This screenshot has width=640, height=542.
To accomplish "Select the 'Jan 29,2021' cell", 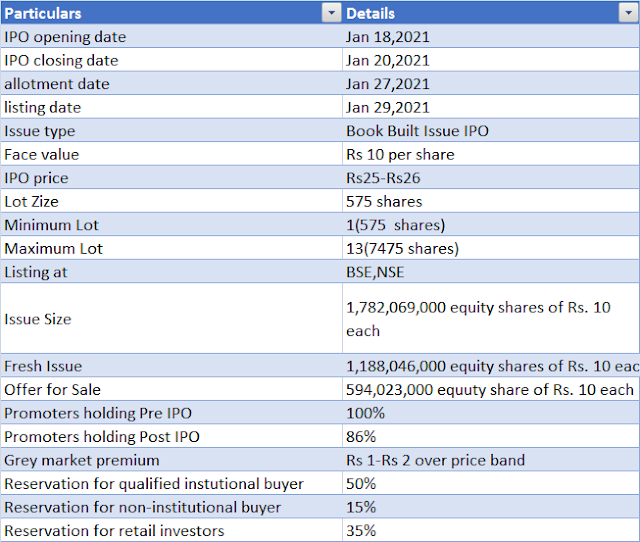I will [491, 107].
